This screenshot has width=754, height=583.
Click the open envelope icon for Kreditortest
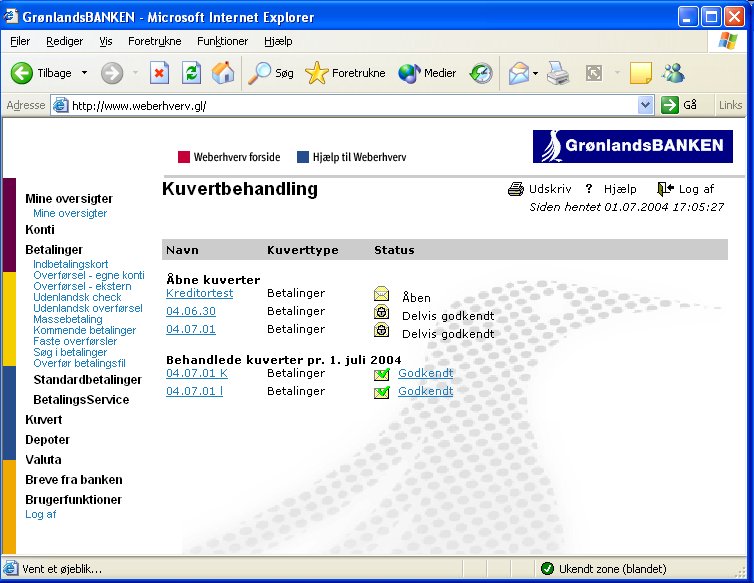[381, 293]
